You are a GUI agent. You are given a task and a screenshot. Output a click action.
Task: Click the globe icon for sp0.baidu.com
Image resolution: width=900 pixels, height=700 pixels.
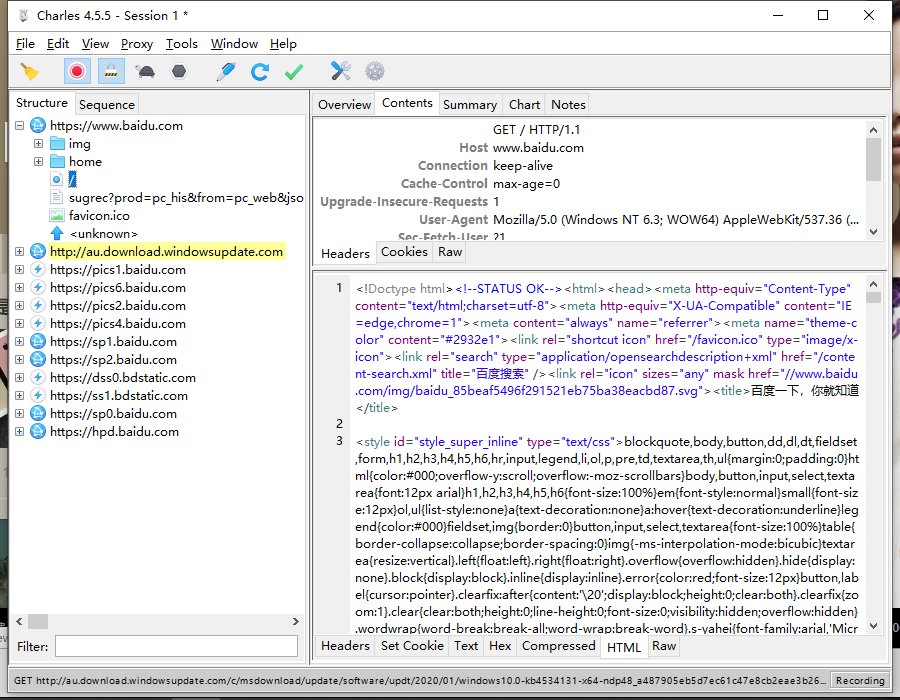pyautogui.click(x=38, y=414)
